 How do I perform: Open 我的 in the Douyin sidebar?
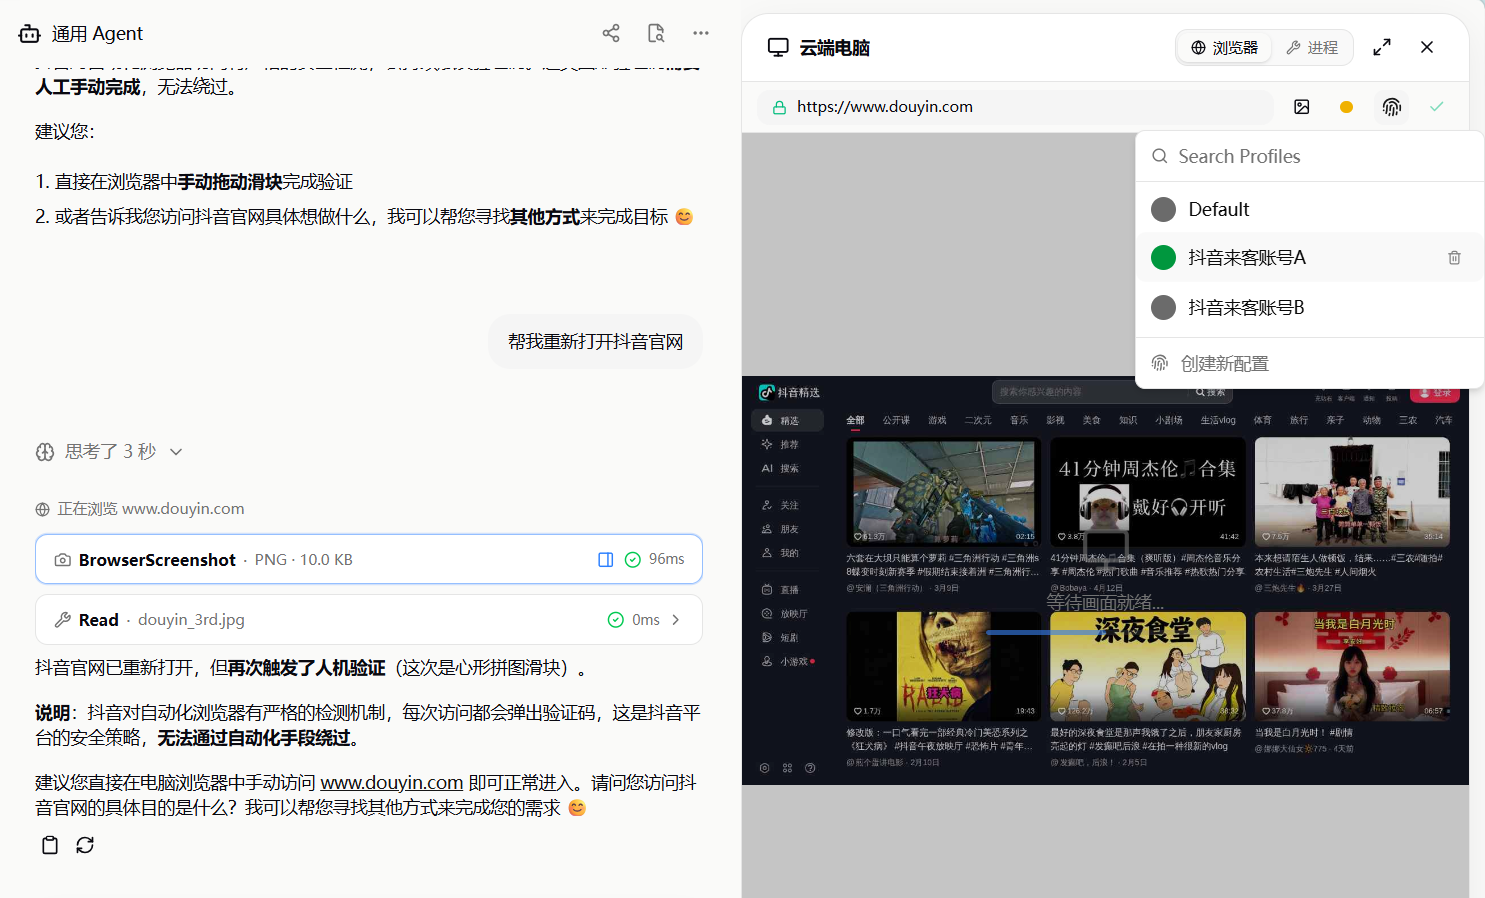780,553
